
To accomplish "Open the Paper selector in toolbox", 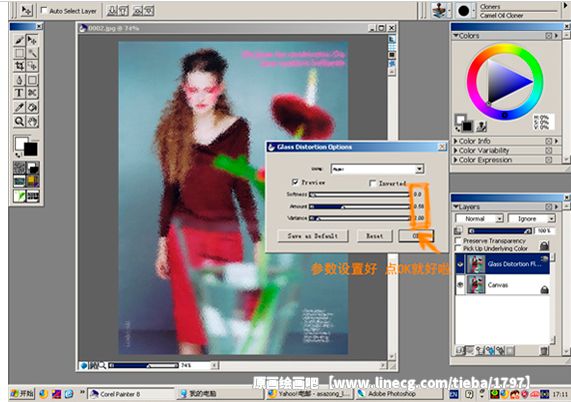I will pos(19,168).
